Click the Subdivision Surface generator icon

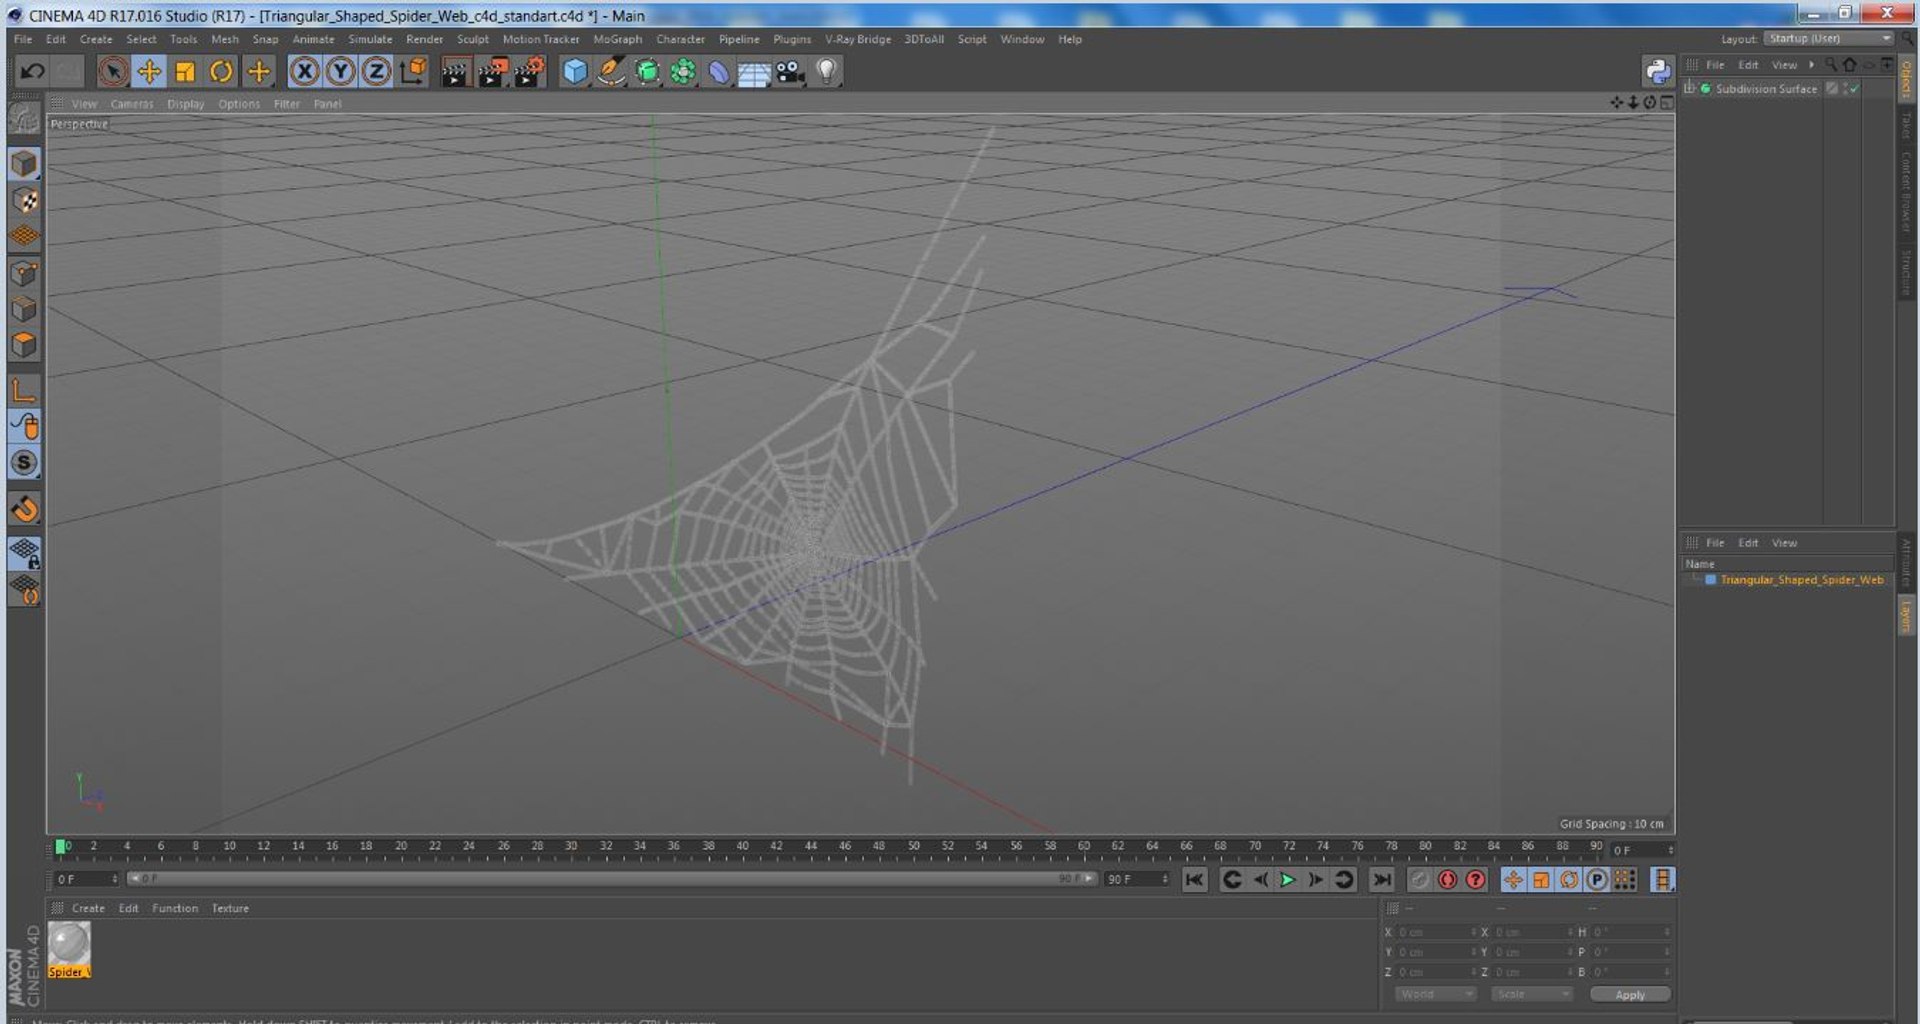coord(647,71)
